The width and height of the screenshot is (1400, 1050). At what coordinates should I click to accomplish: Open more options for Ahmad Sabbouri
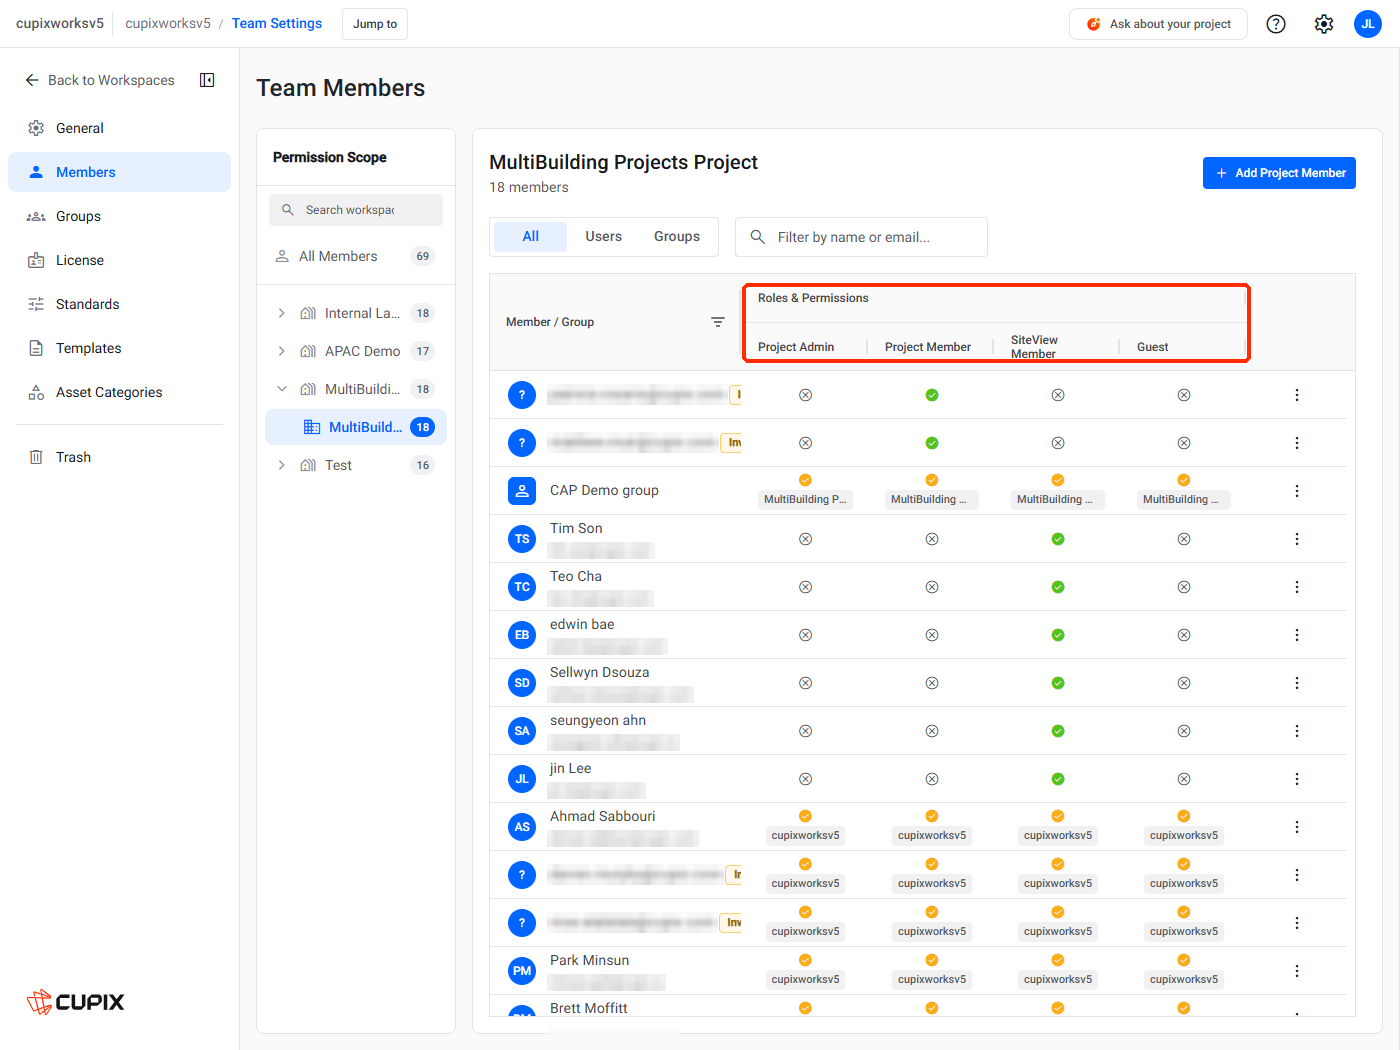pos(1297,827)
